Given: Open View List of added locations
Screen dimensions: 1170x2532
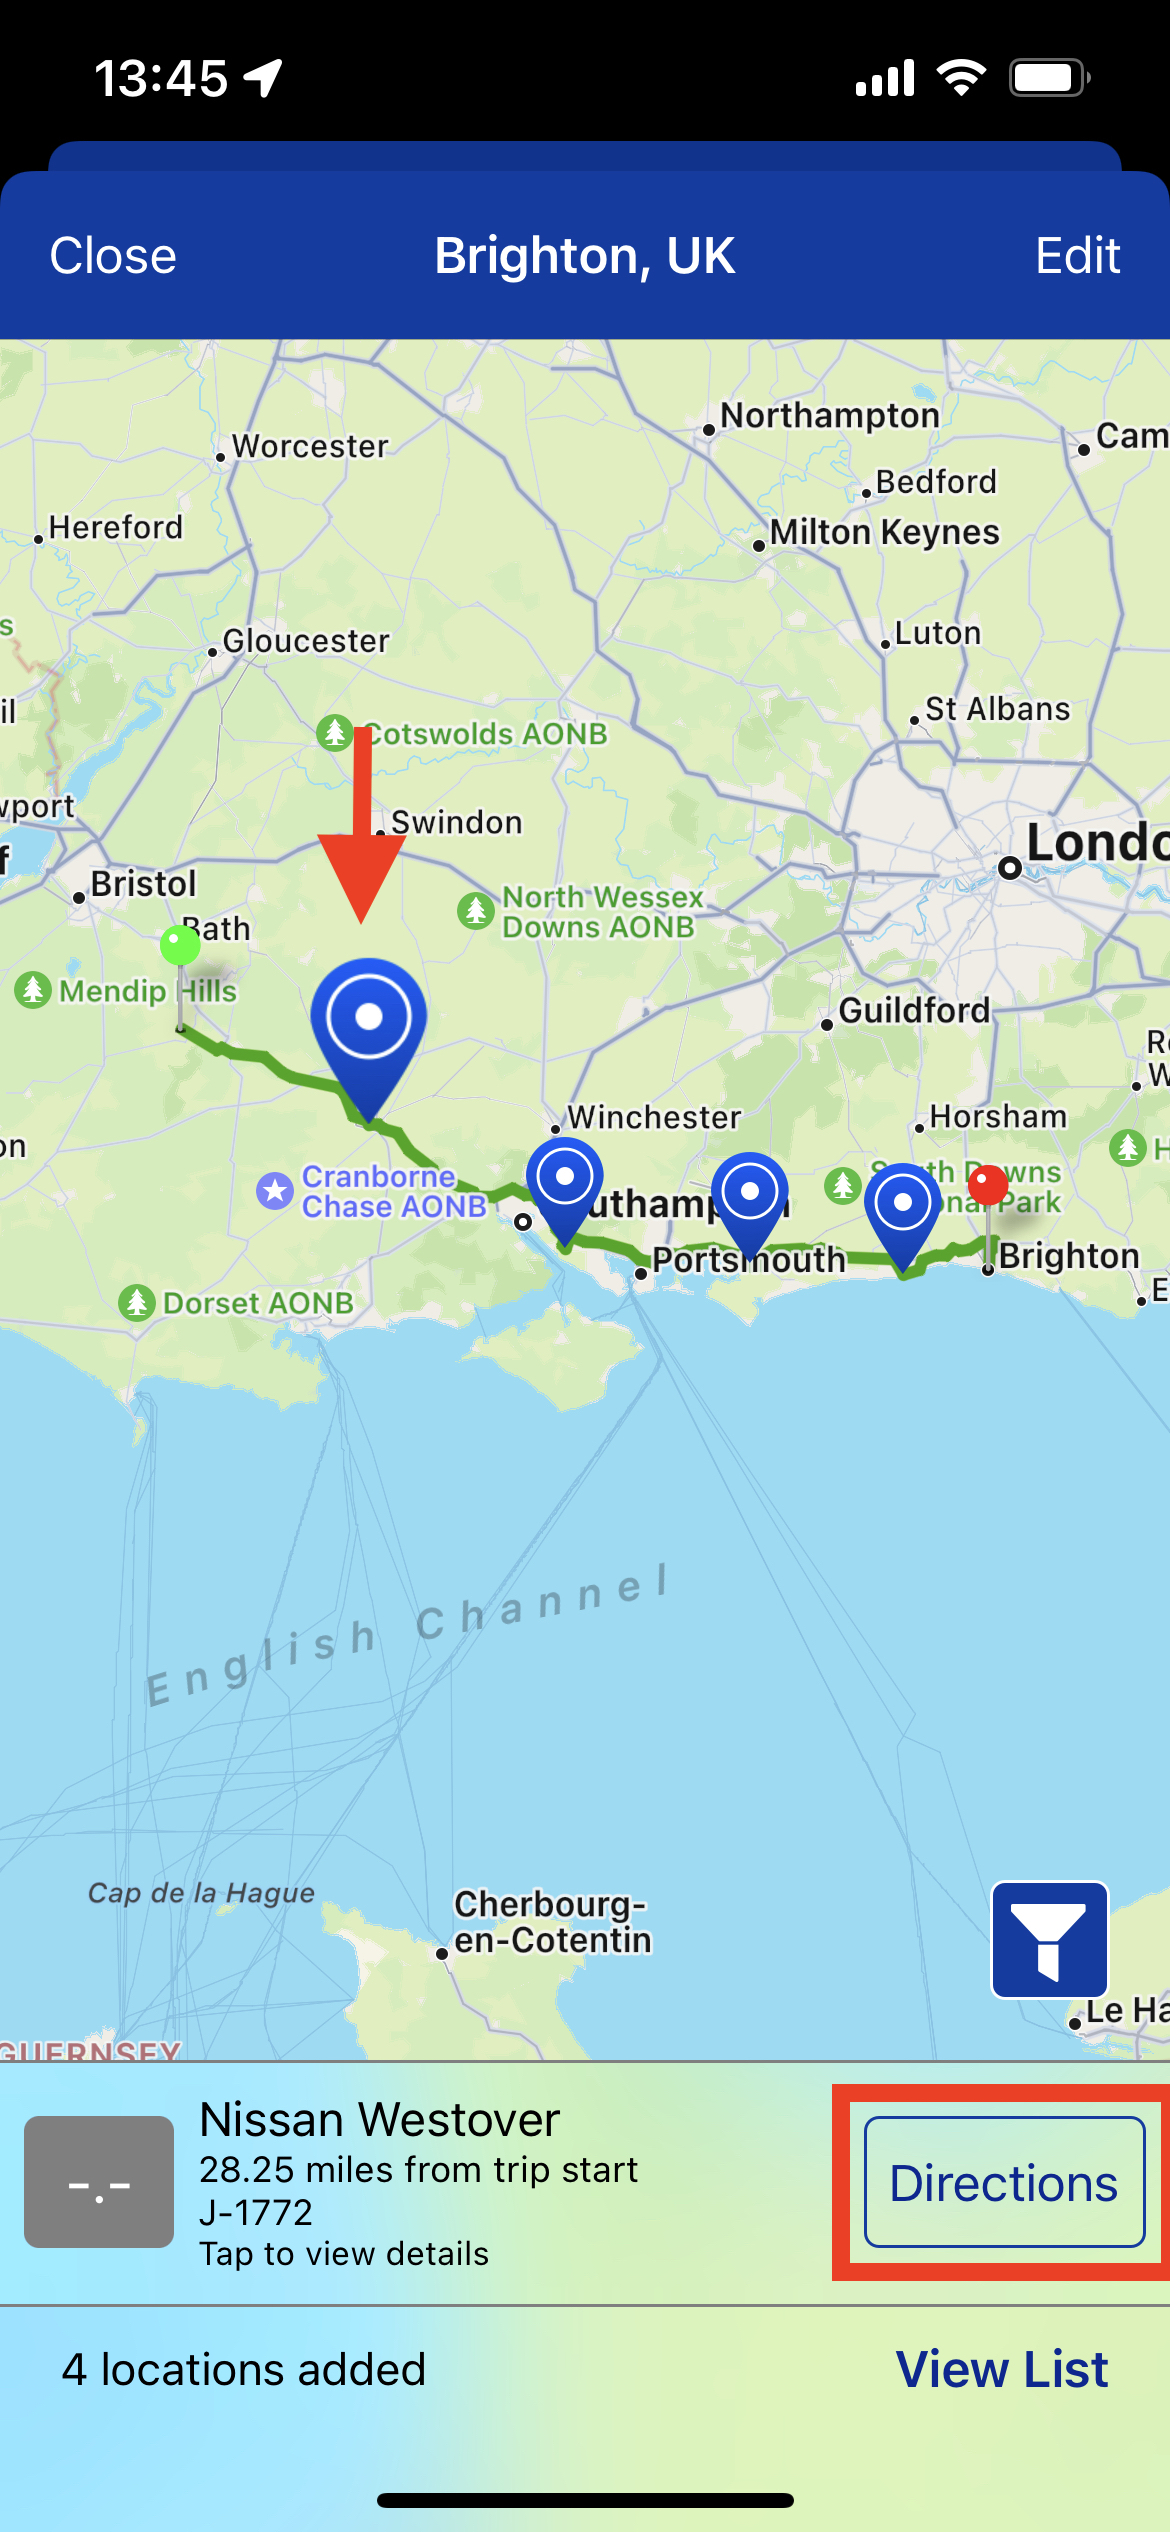Looking at the screenshot, I should (1002, 2369).
